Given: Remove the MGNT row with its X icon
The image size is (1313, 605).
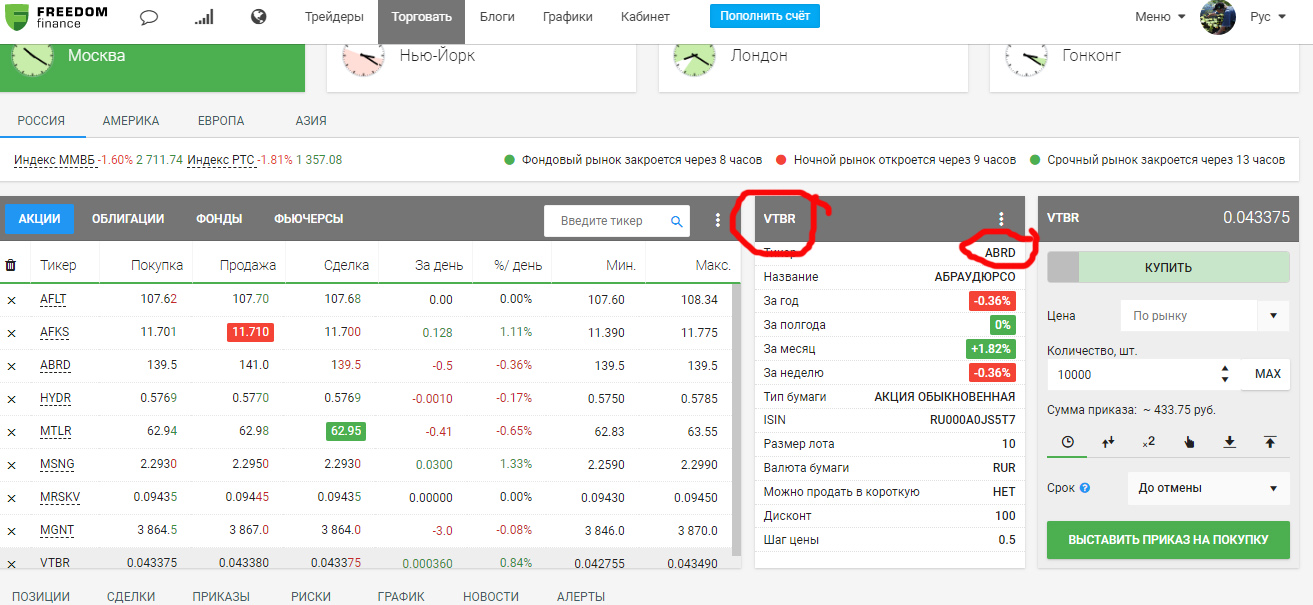Looking at the screenshot, I should pyautogui.click(x=12, y=531).
